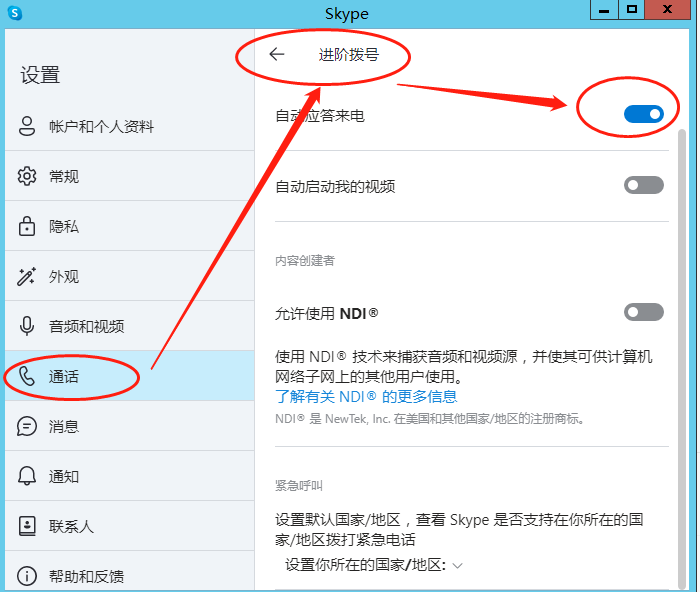Toggle the 允许使用 NDI switch on
This screenshot has width=700, height=592.
644,312
